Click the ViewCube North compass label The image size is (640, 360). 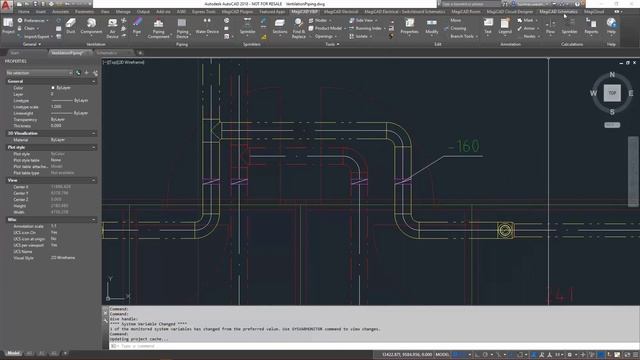coord(612,75)
